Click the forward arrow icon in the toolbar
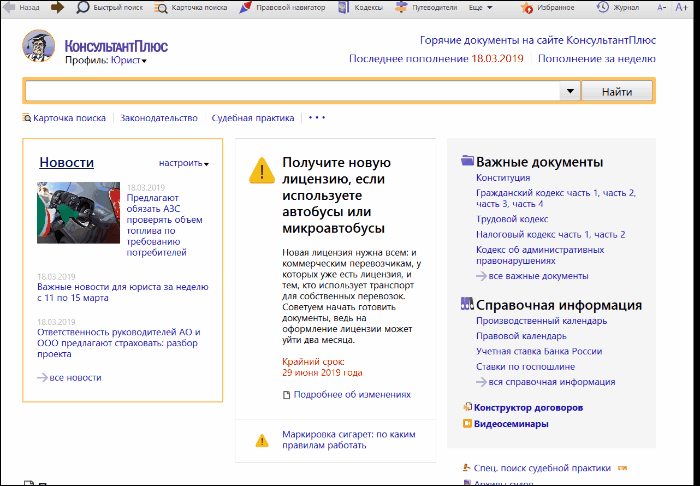This screenshot has height=486, width=700. click(x=57, y=7)
